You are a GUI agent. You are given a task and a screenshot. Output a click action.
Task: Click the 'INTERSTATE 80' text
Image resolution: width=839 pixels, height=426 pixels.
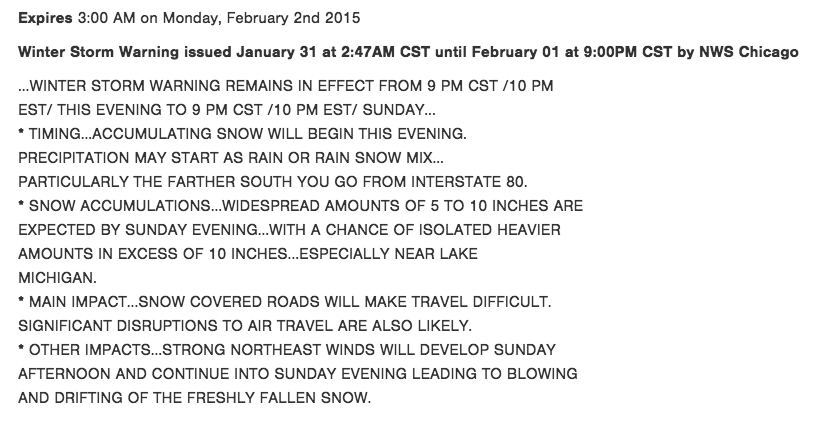pyautogui.click(x=469, y=182)
